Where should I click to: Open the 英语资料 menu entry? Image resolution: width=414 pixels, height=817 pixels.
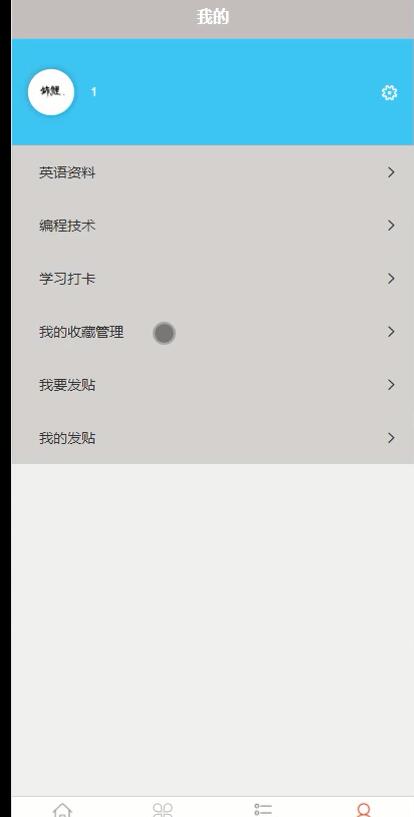tap(212, 172)
